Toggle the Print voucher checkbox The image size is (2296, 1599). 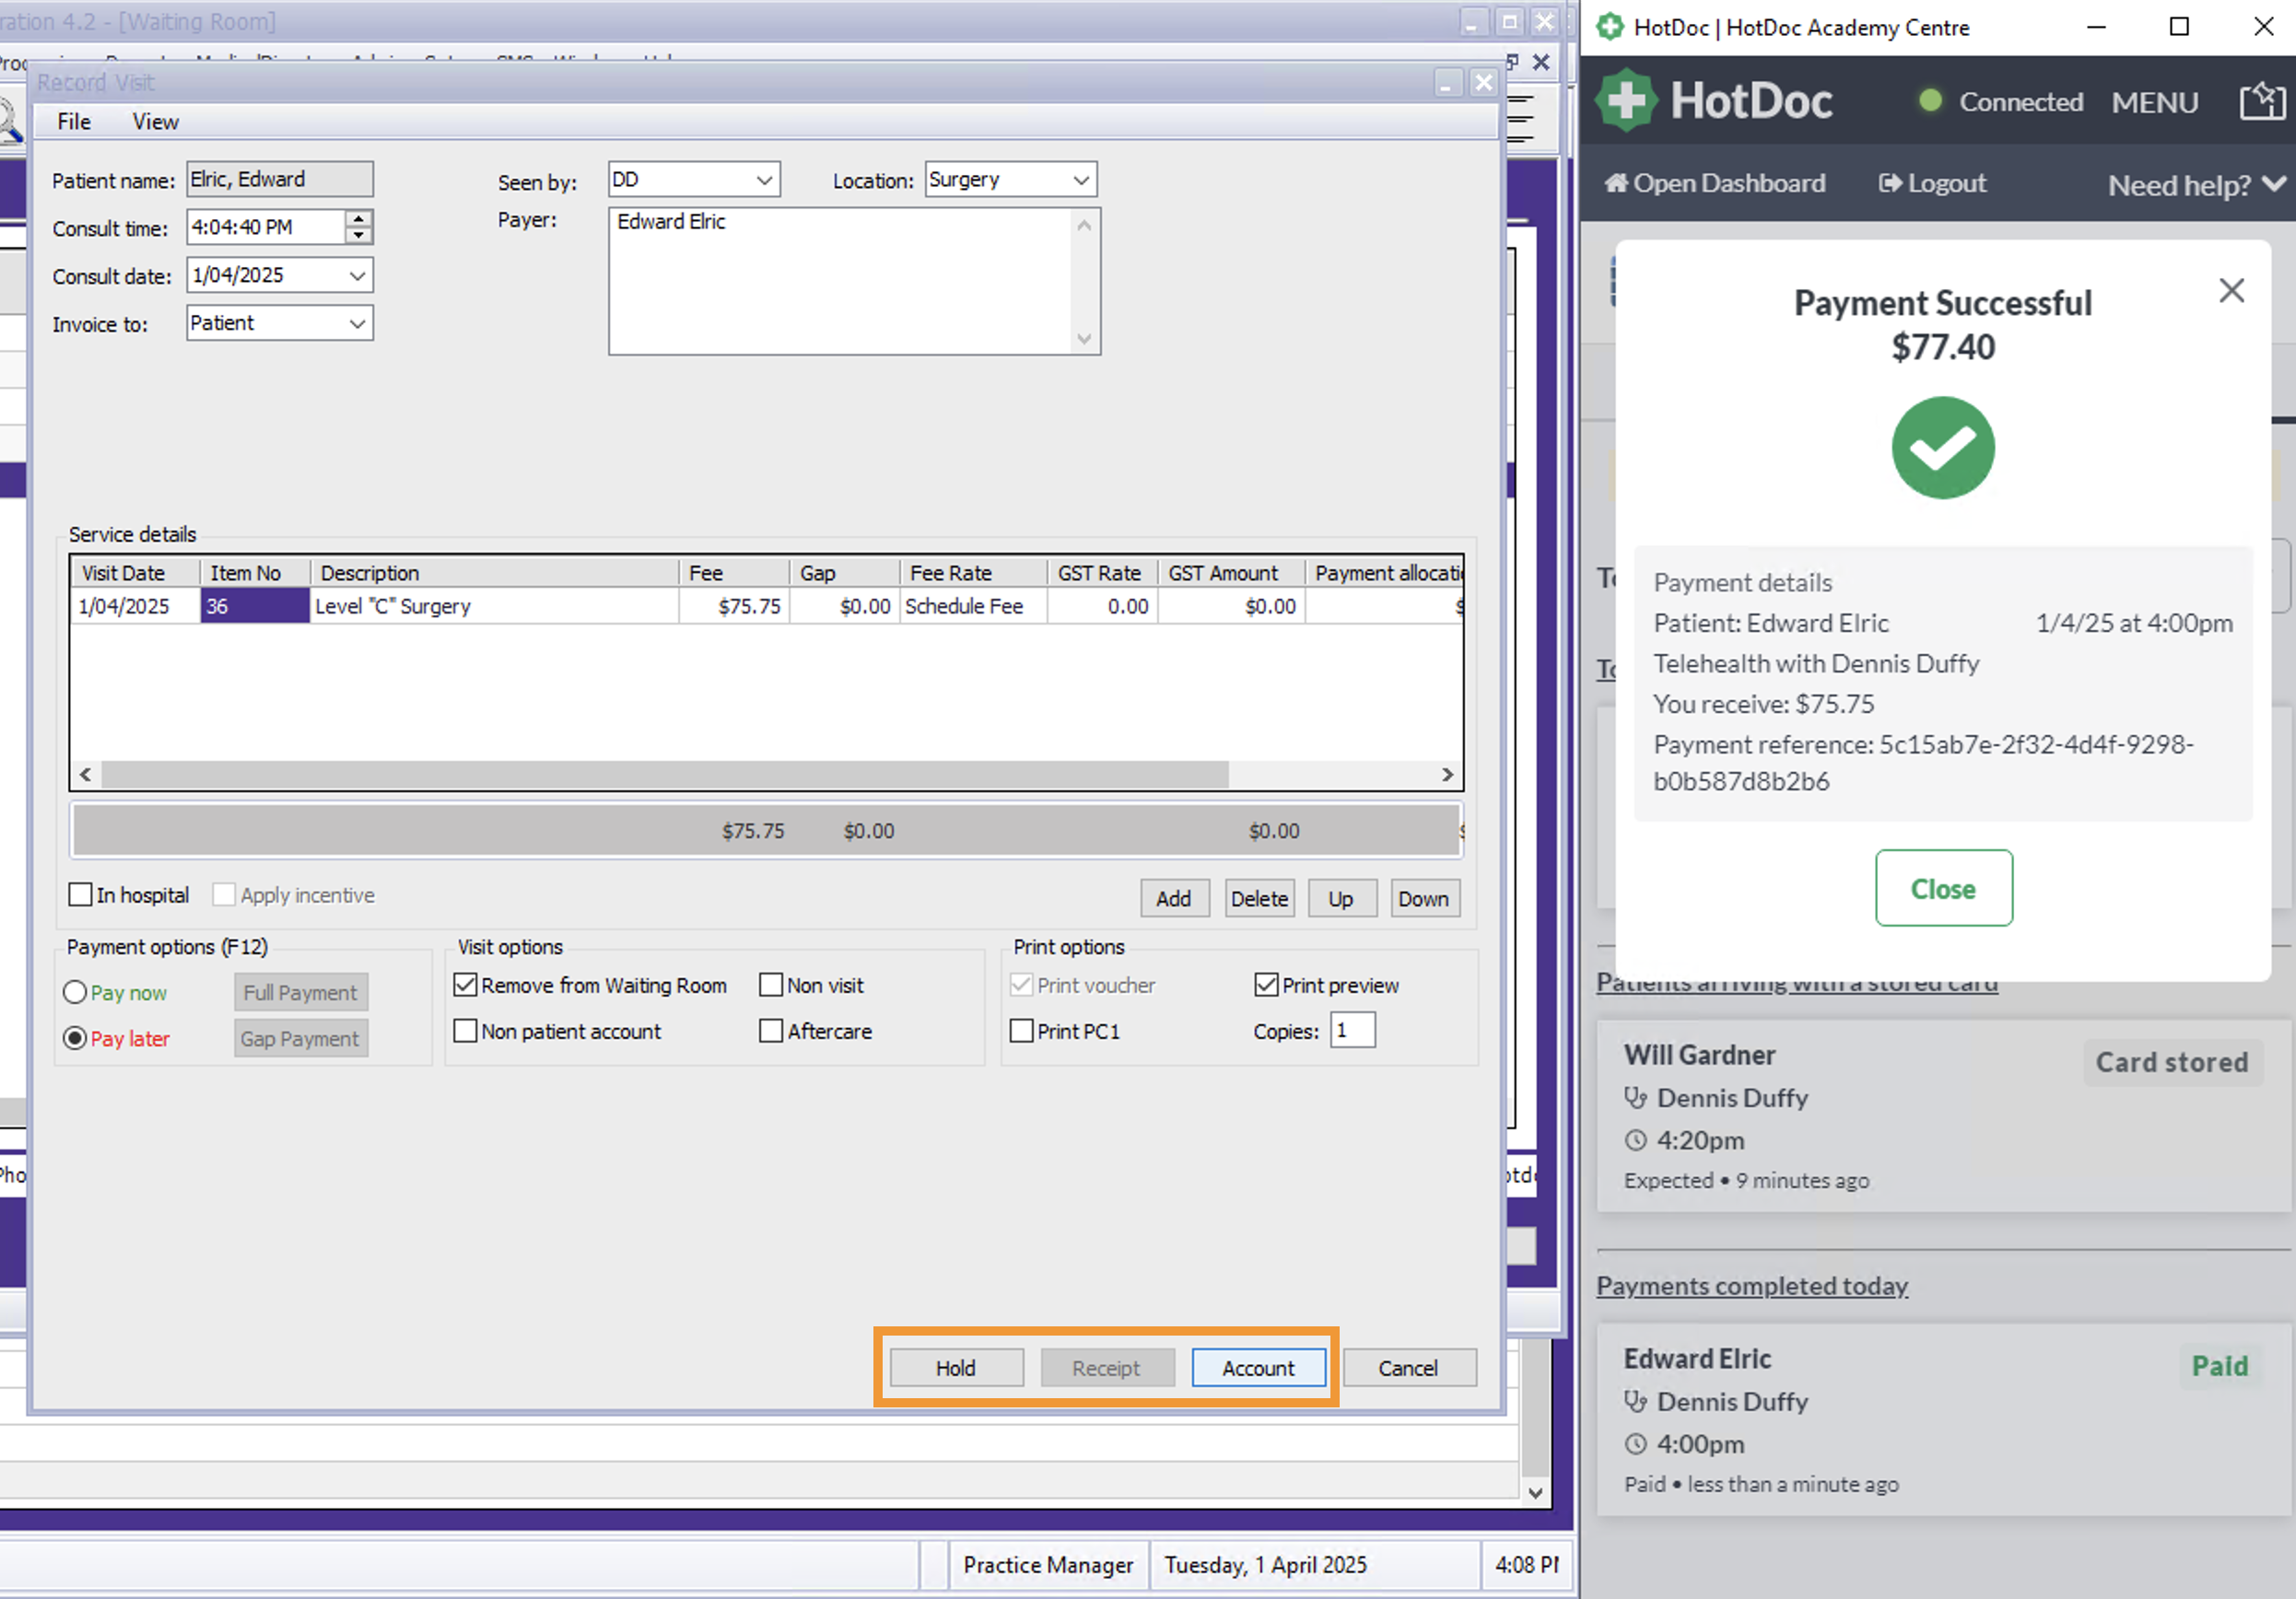coord(1021,984)
